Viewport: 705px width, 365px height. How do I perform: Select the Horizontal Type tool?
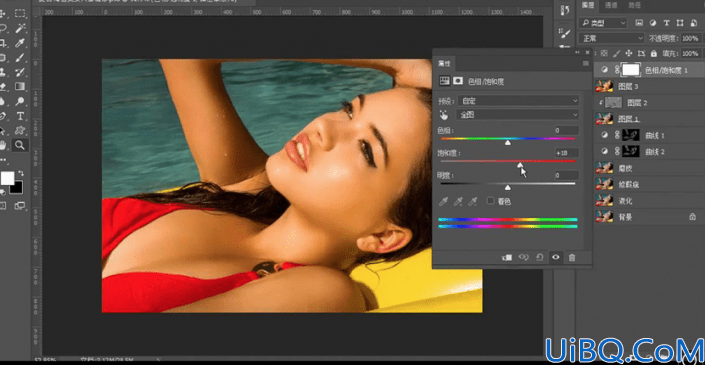pyautogui.click(x=20, y=116)
